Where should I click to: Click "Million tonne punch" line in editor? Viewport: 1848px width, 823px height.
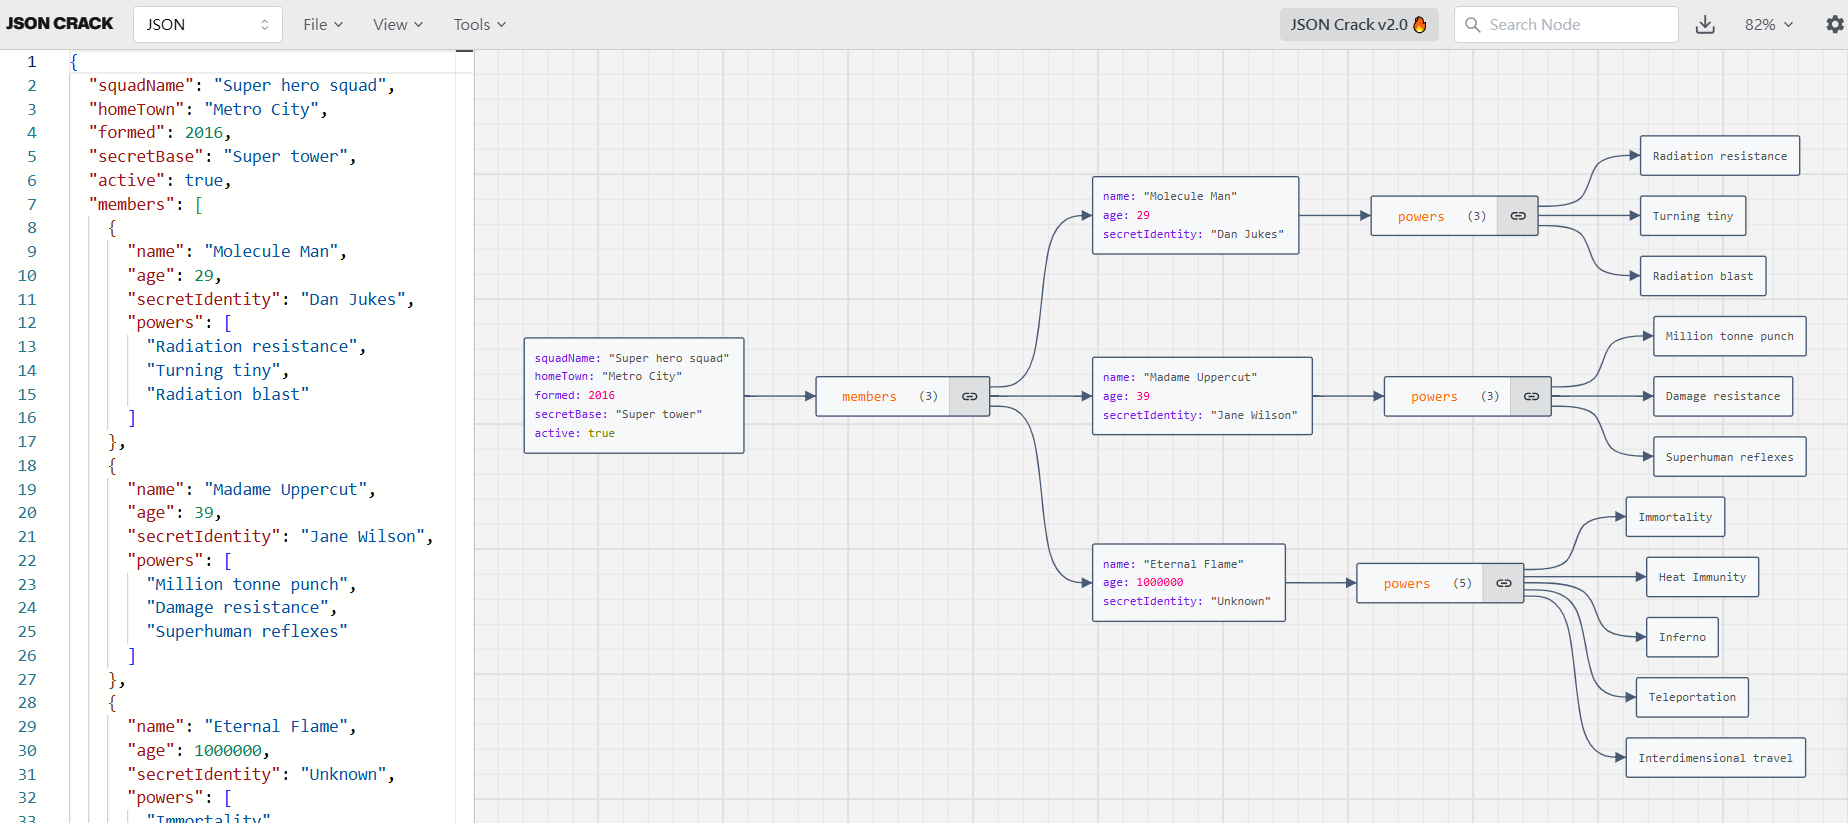pos(251,584)
